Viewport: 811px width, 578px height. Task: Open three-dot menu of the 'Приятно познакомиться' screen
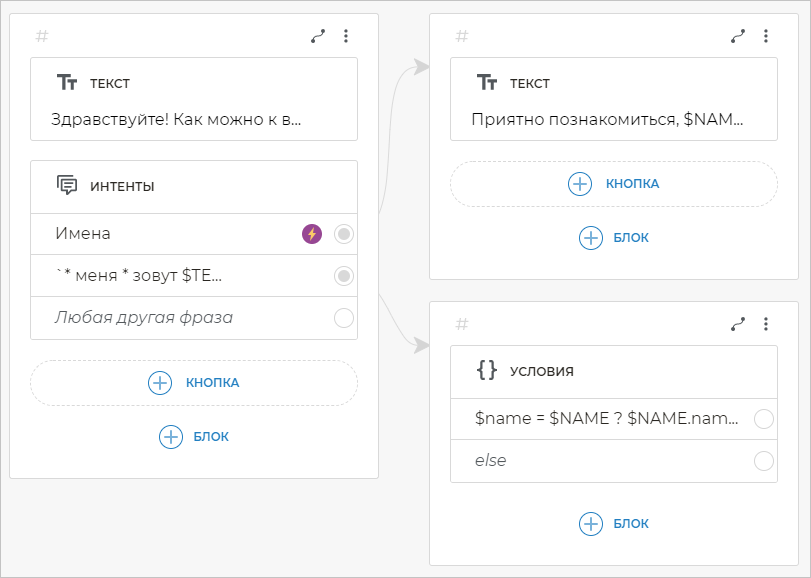[766, 36]
